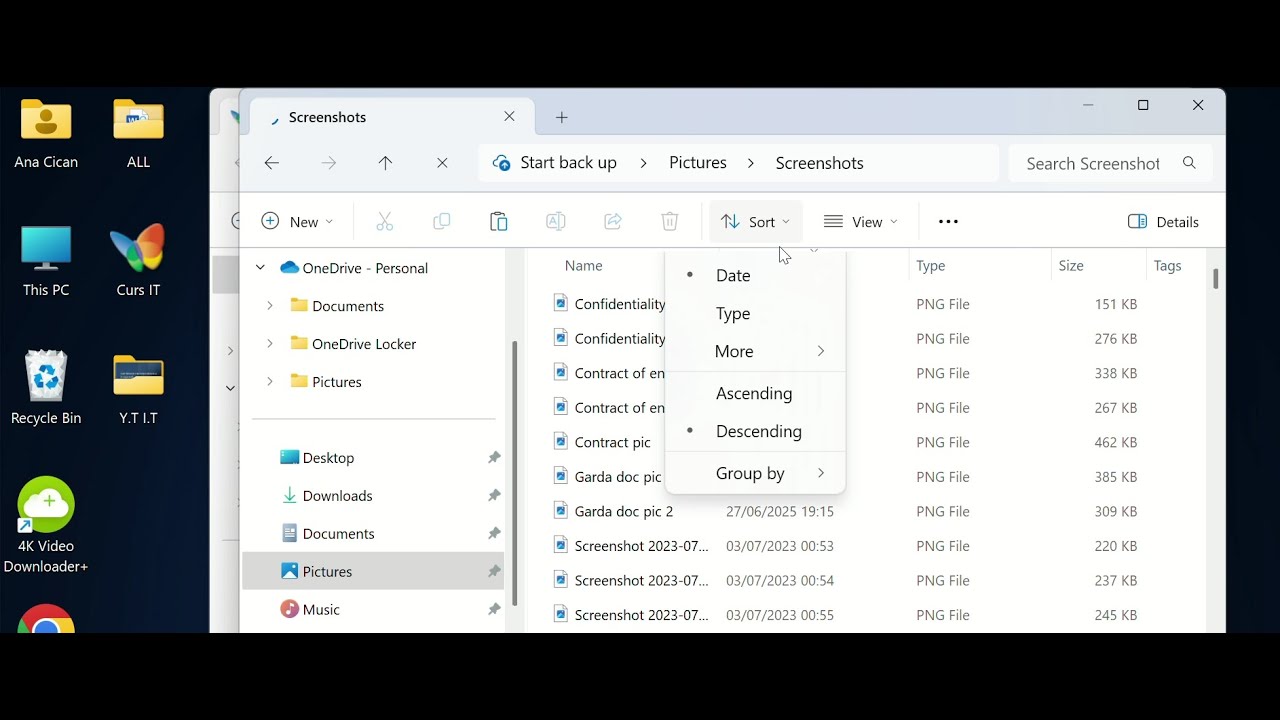This screenshot has width=1280, height=720.
Task: Go forward with the right arrow
Action: pos(329,163)
